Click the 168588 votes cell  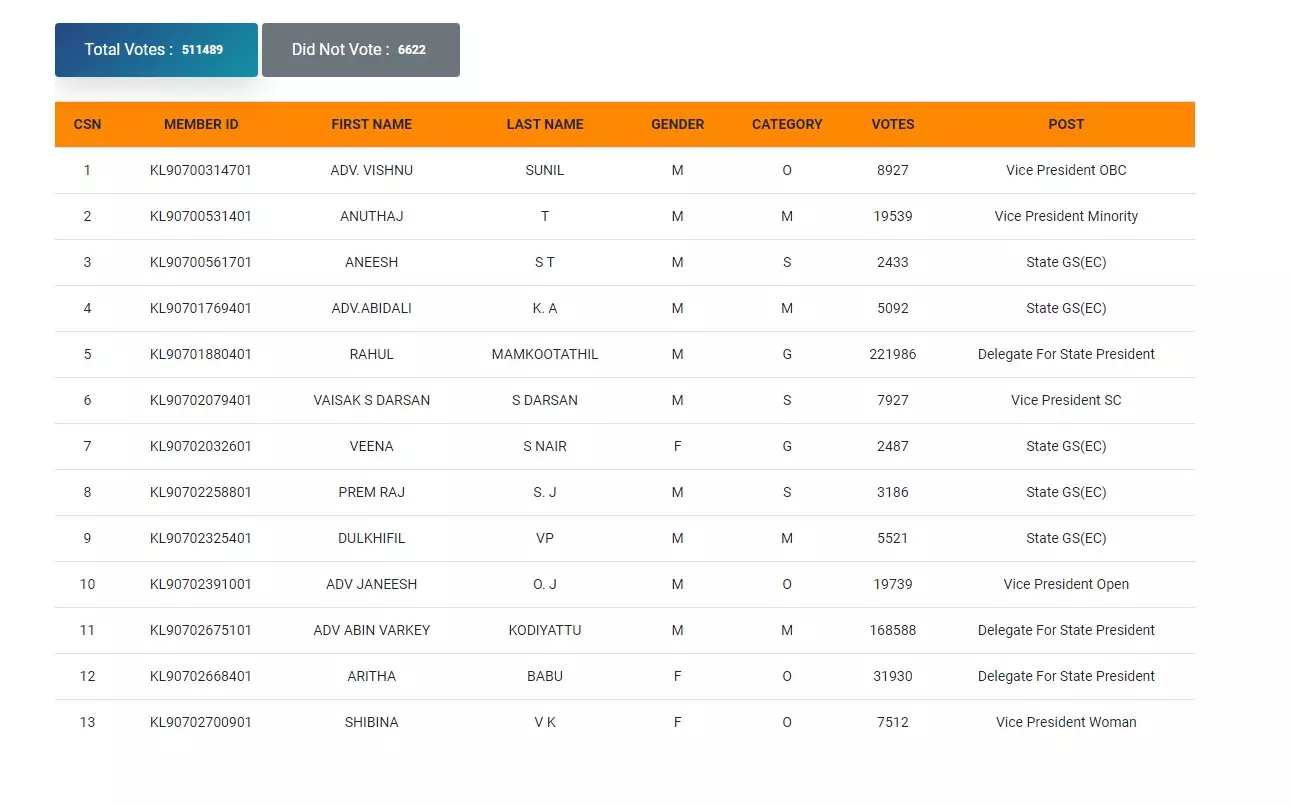(892, 630)
